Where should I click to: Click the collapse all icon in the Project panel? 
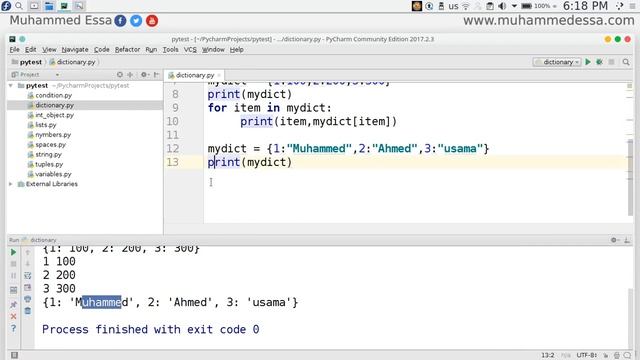tap(130, 75)
